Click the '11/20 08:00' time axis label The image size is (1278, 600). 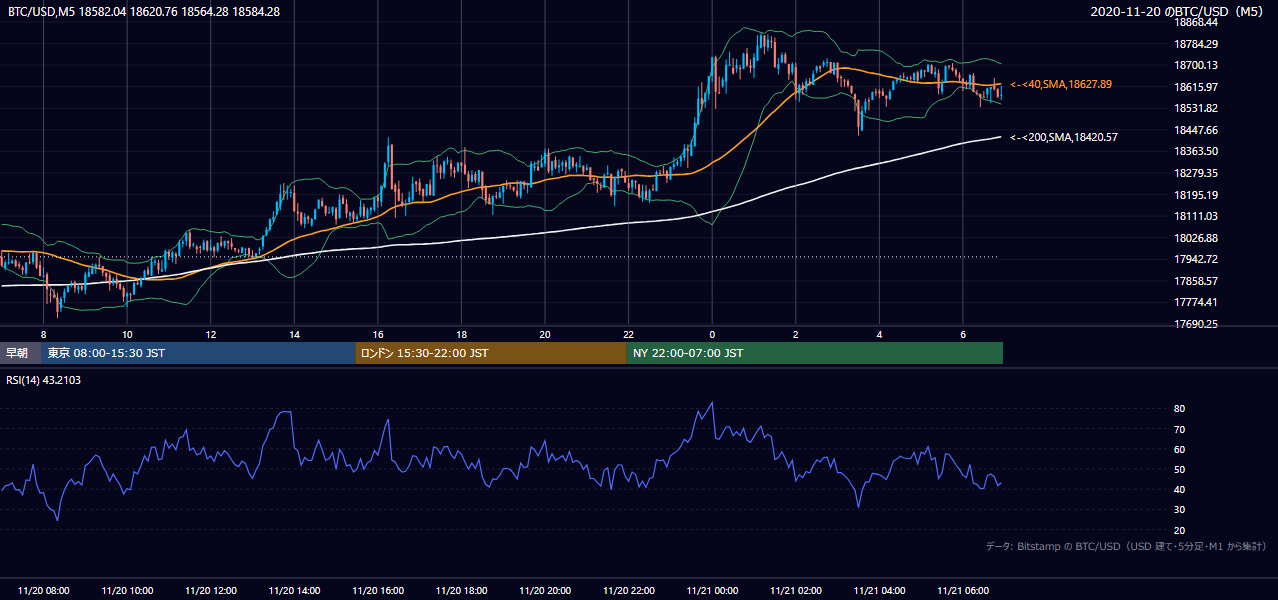(x=43, y=591)
